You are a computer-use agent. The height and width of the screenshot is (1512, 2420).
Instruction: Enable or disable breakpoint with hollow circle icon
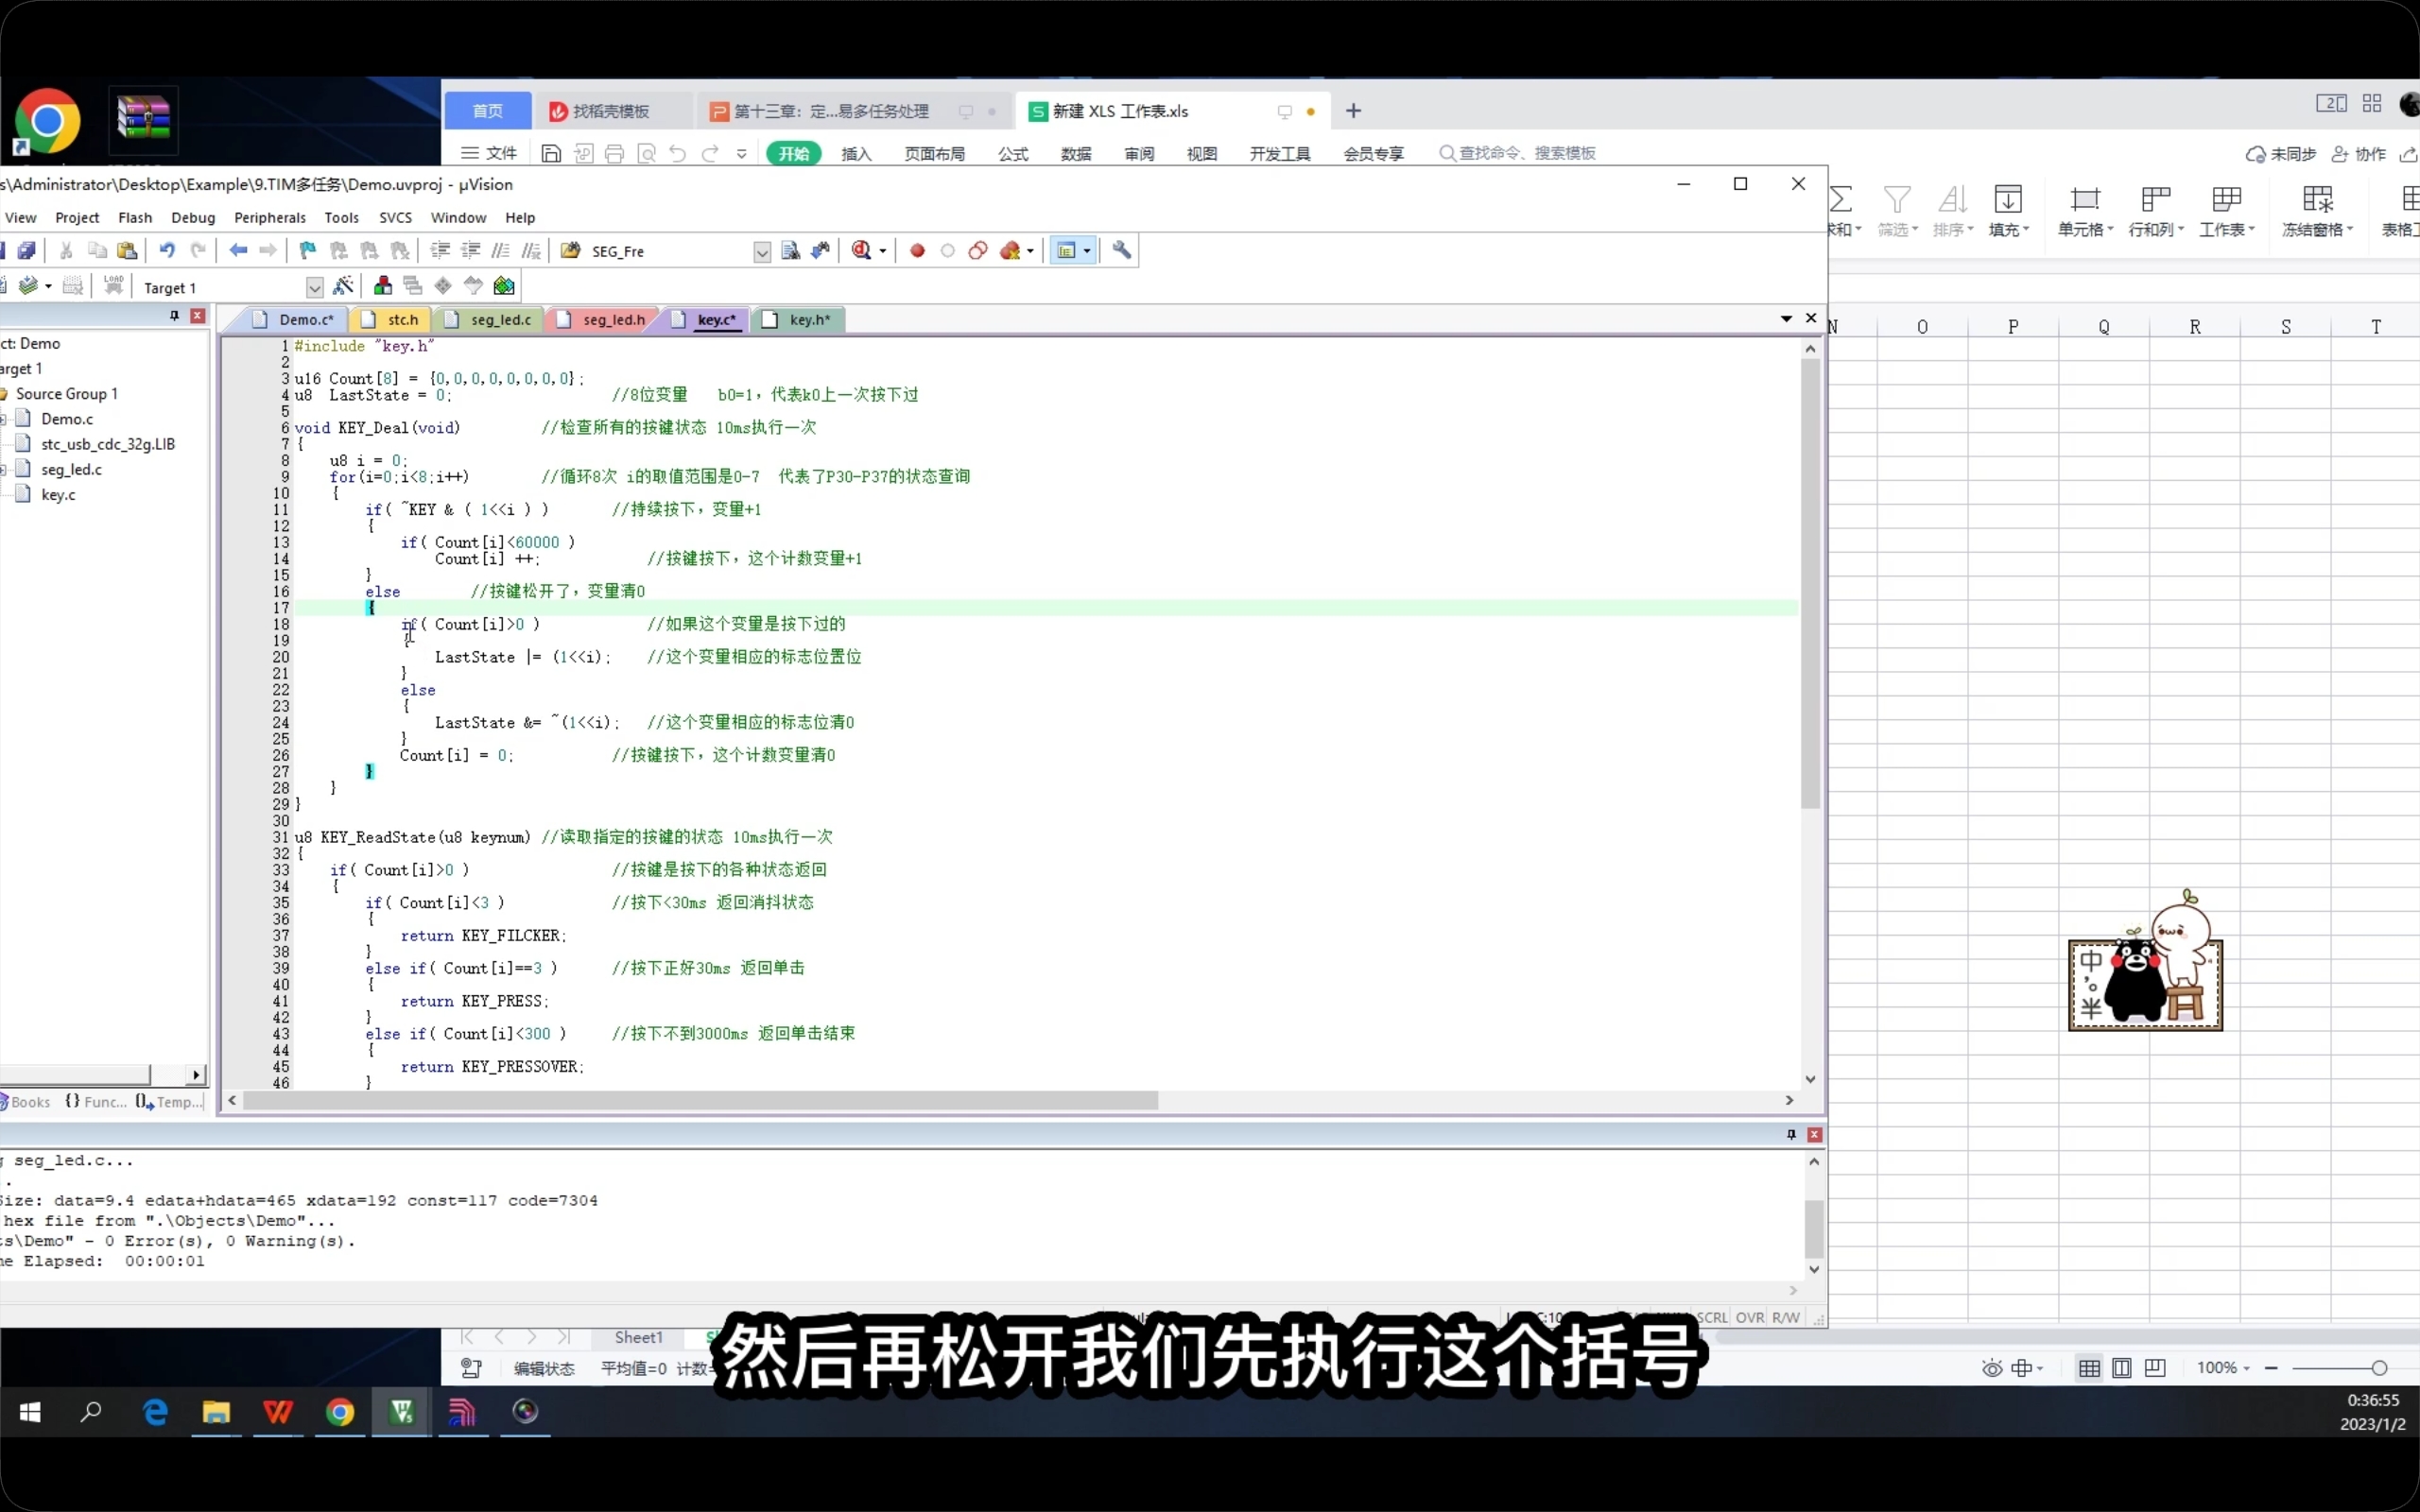pos(948,251)
